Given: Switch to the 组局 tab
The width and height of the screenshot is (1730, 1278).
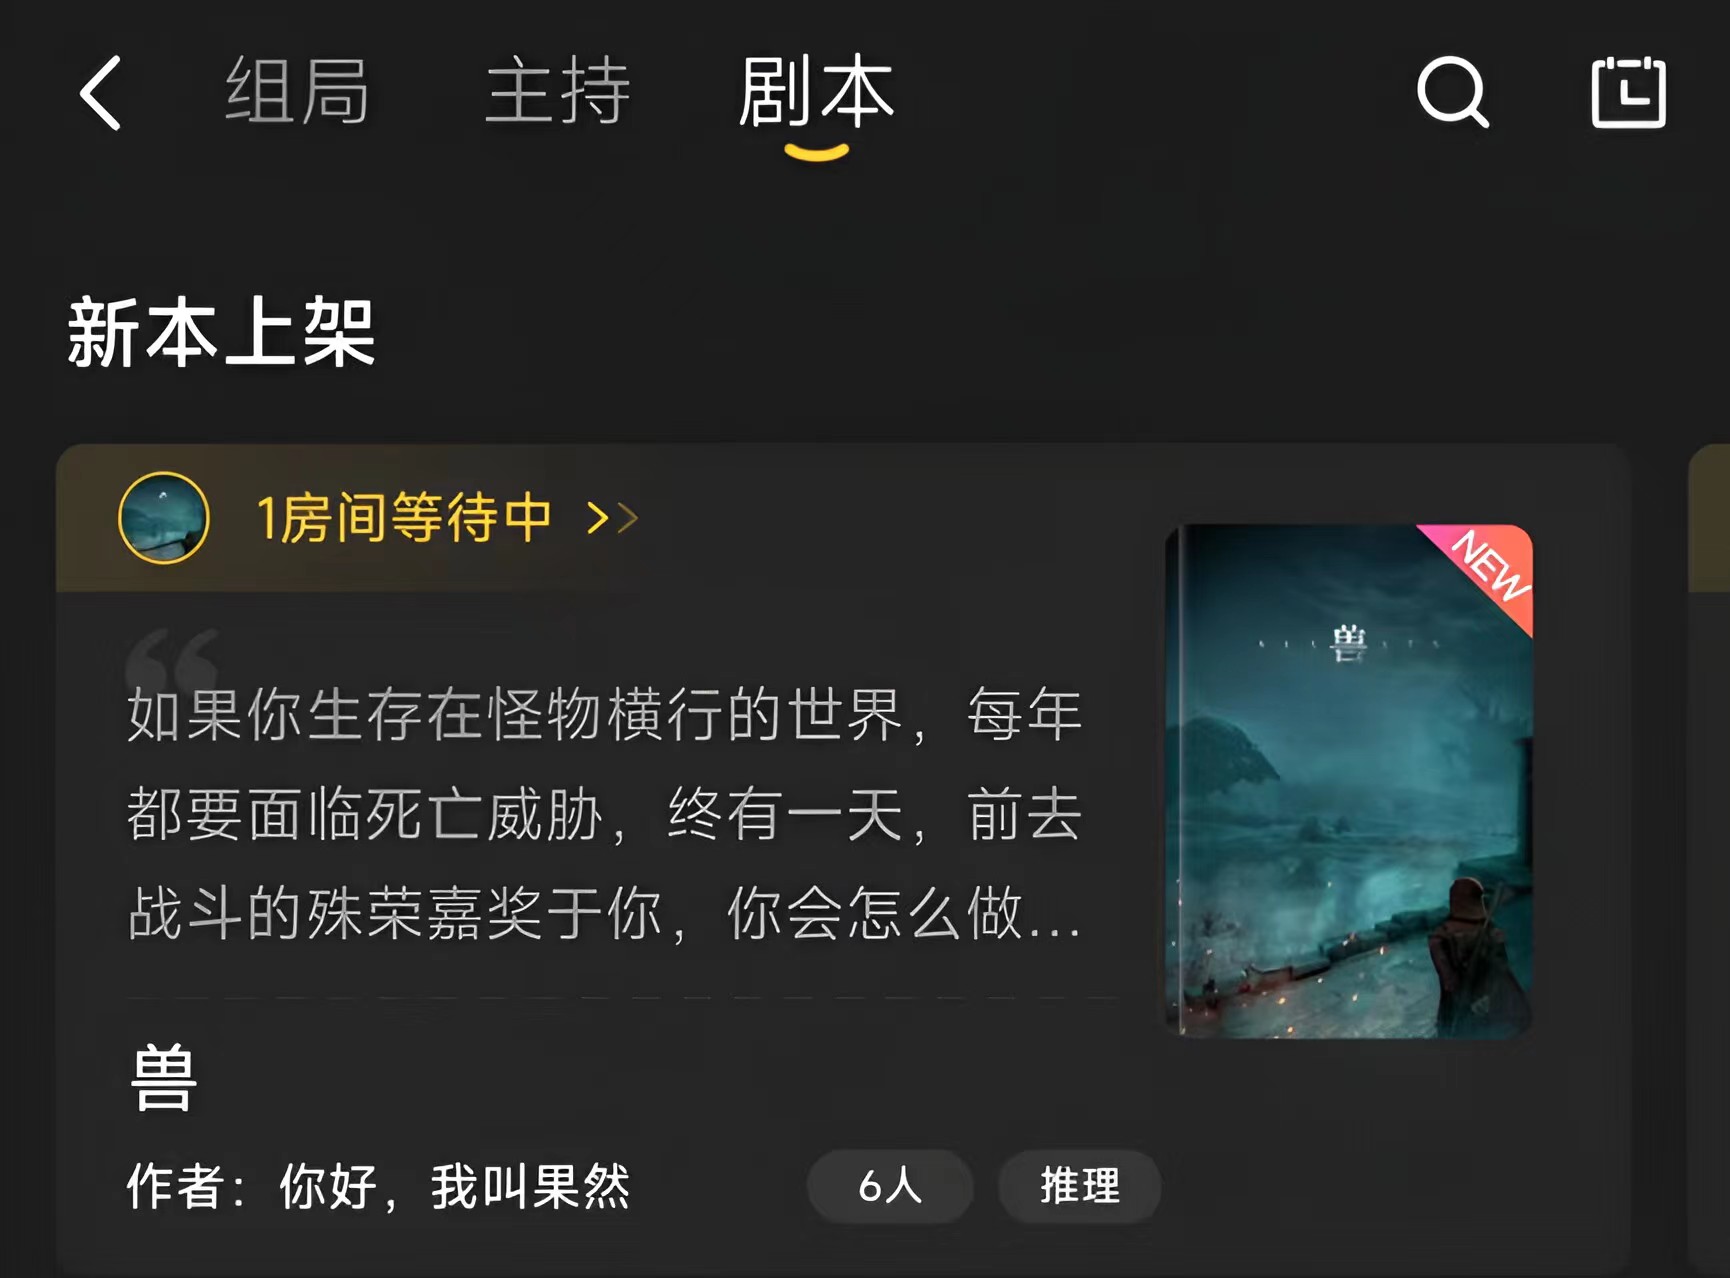Looking at the screenshot, I should [x=297, y=91].
